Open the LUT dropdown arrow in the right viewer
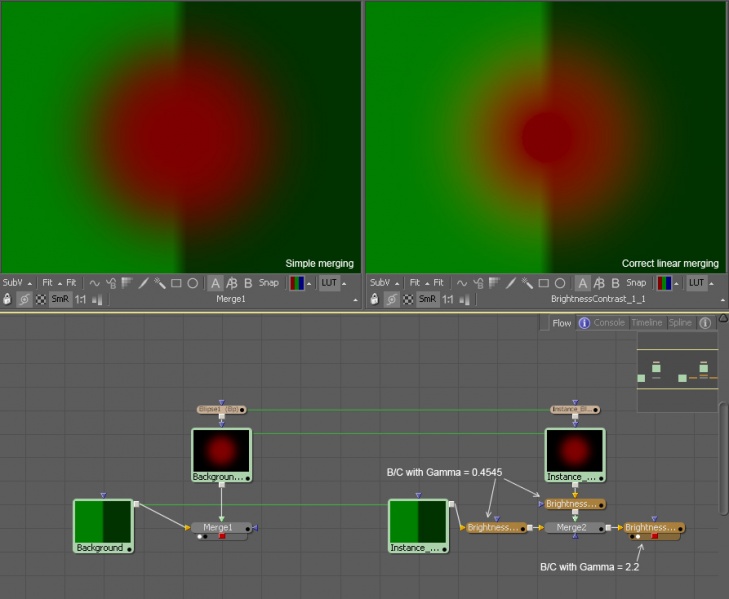This screenshot has width=729, height=599. [712, 284]
